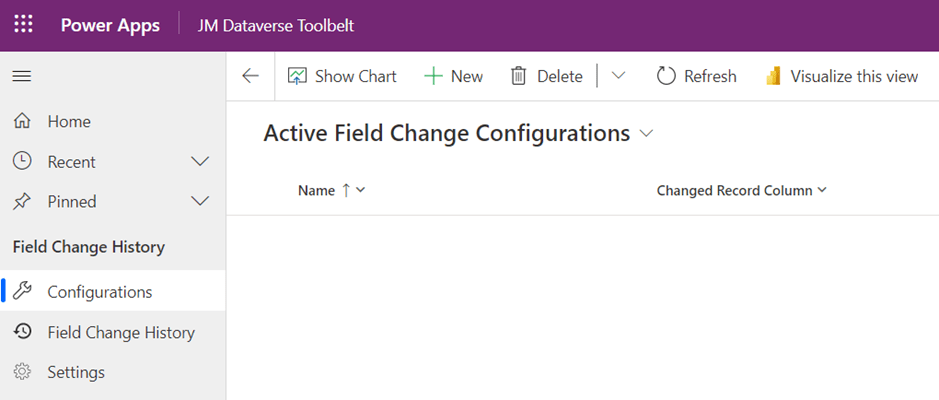939x400 pixels.
Task: Expand the Pinned section chevron
Action: click(x=200, y=202)
